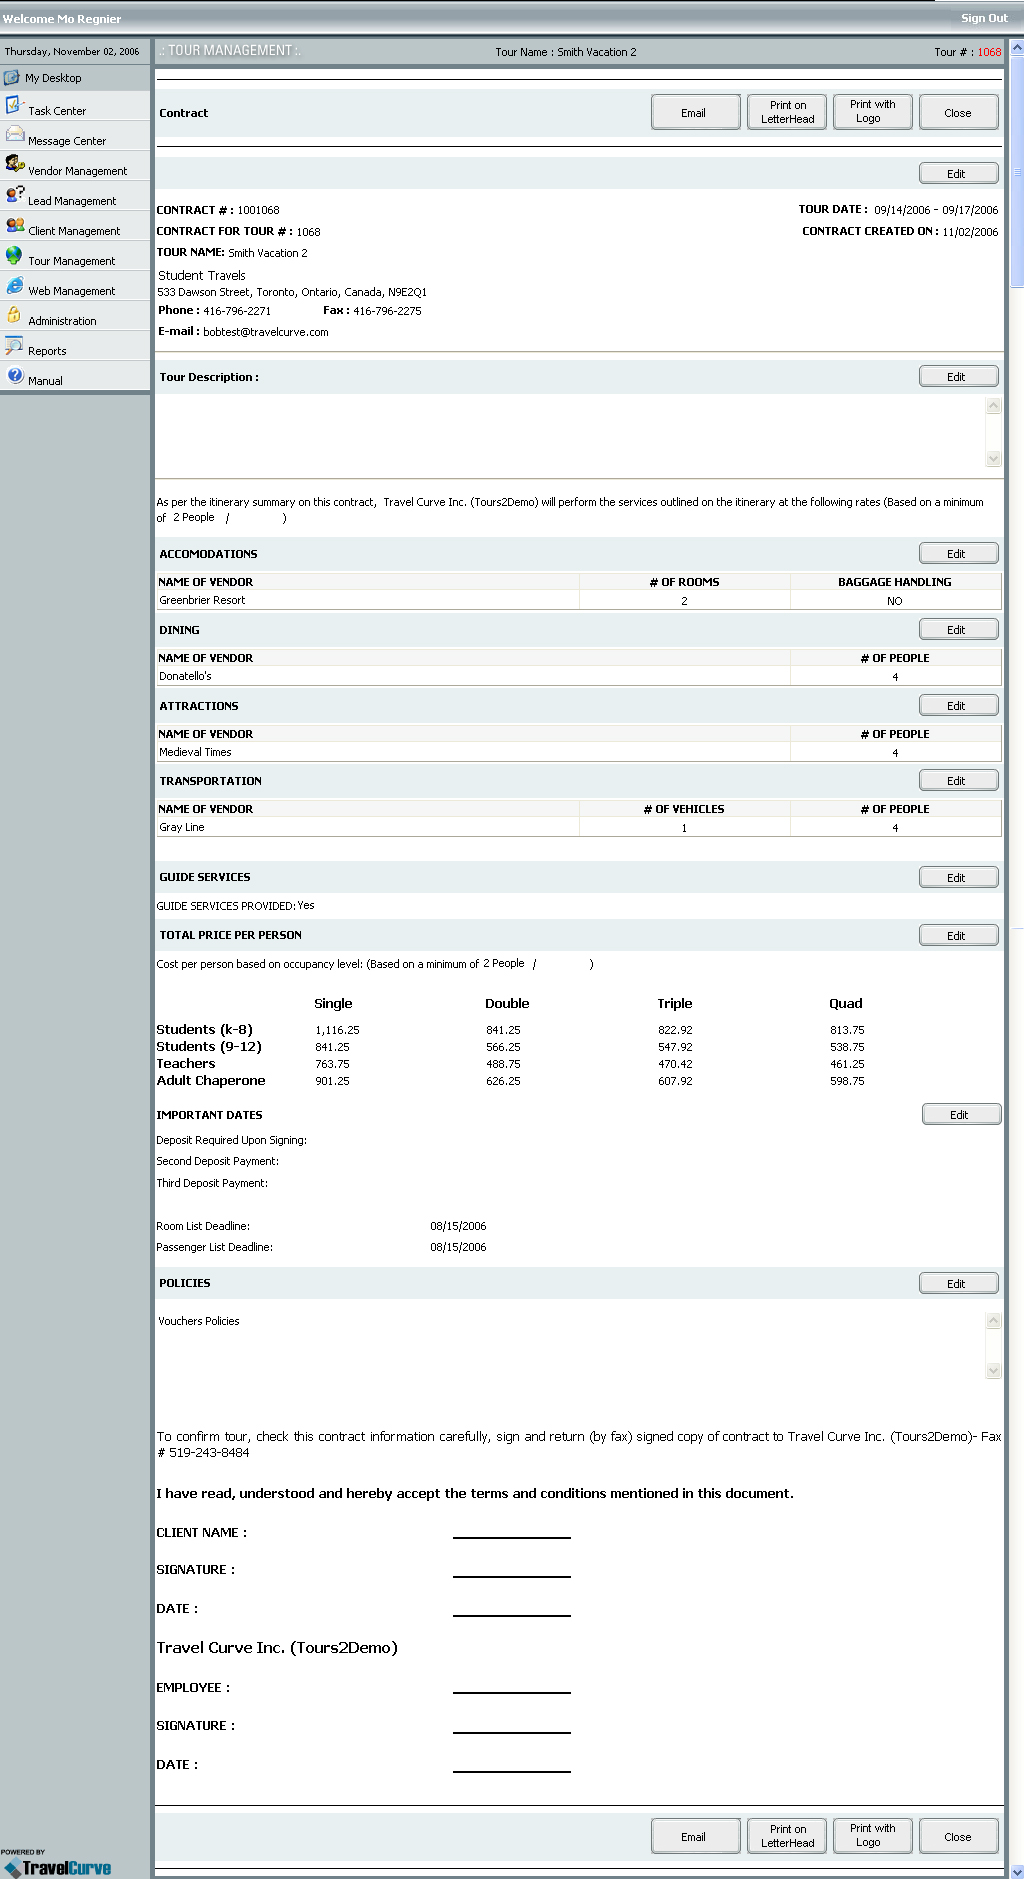Click the My Desktop icon in sidebar
This screenshot has width=1024, height=1879.
pyautogui.click(x=12, y=77)
